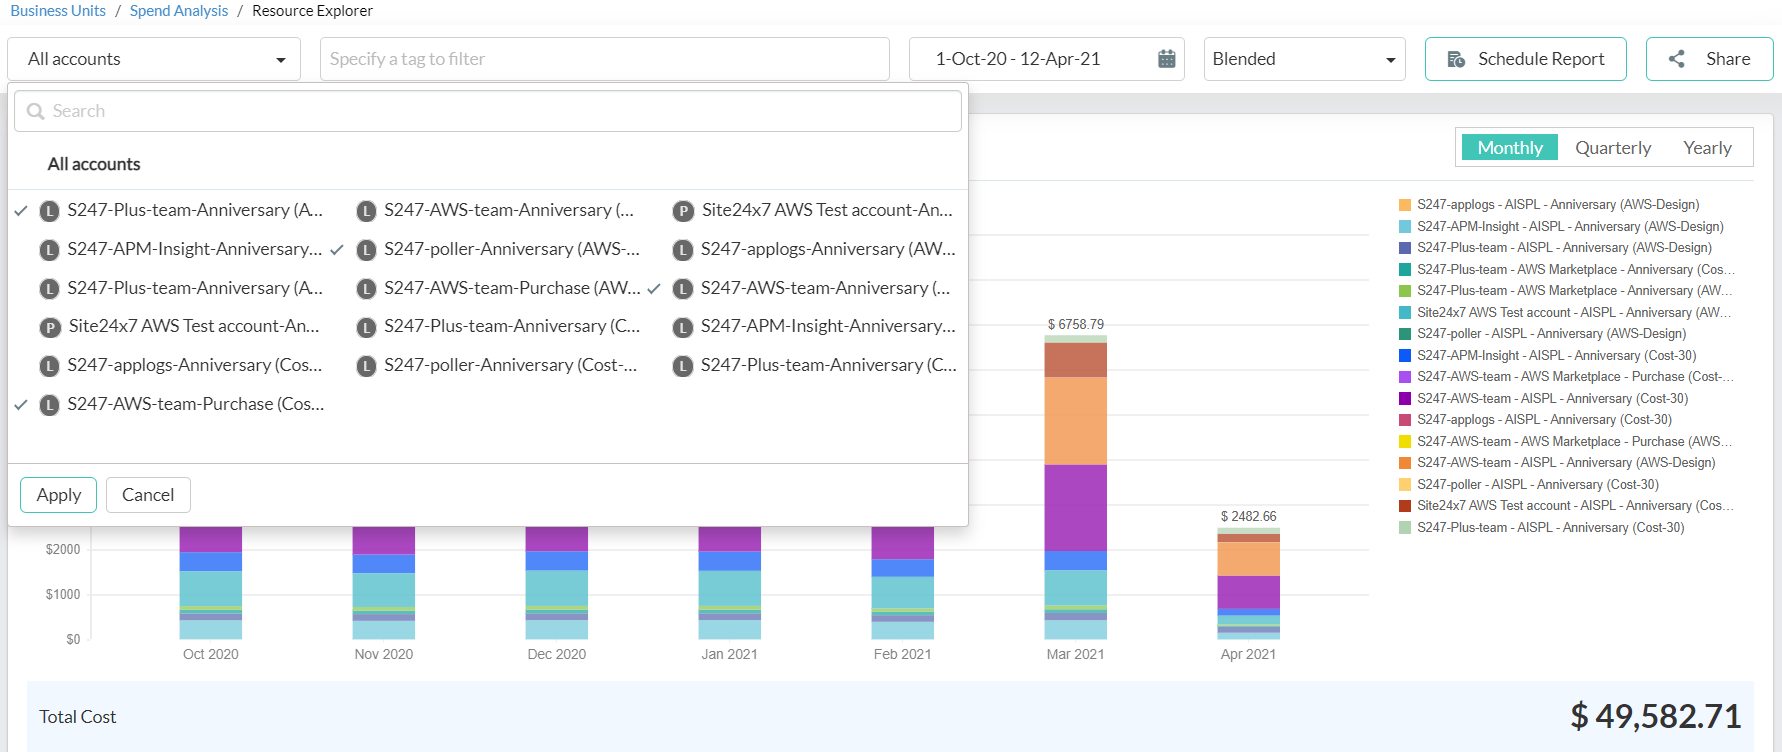
Task: Click orange swatch of S247-applogs - AISPL (AWS-Design)
Action: click(x=1405, y=205)
